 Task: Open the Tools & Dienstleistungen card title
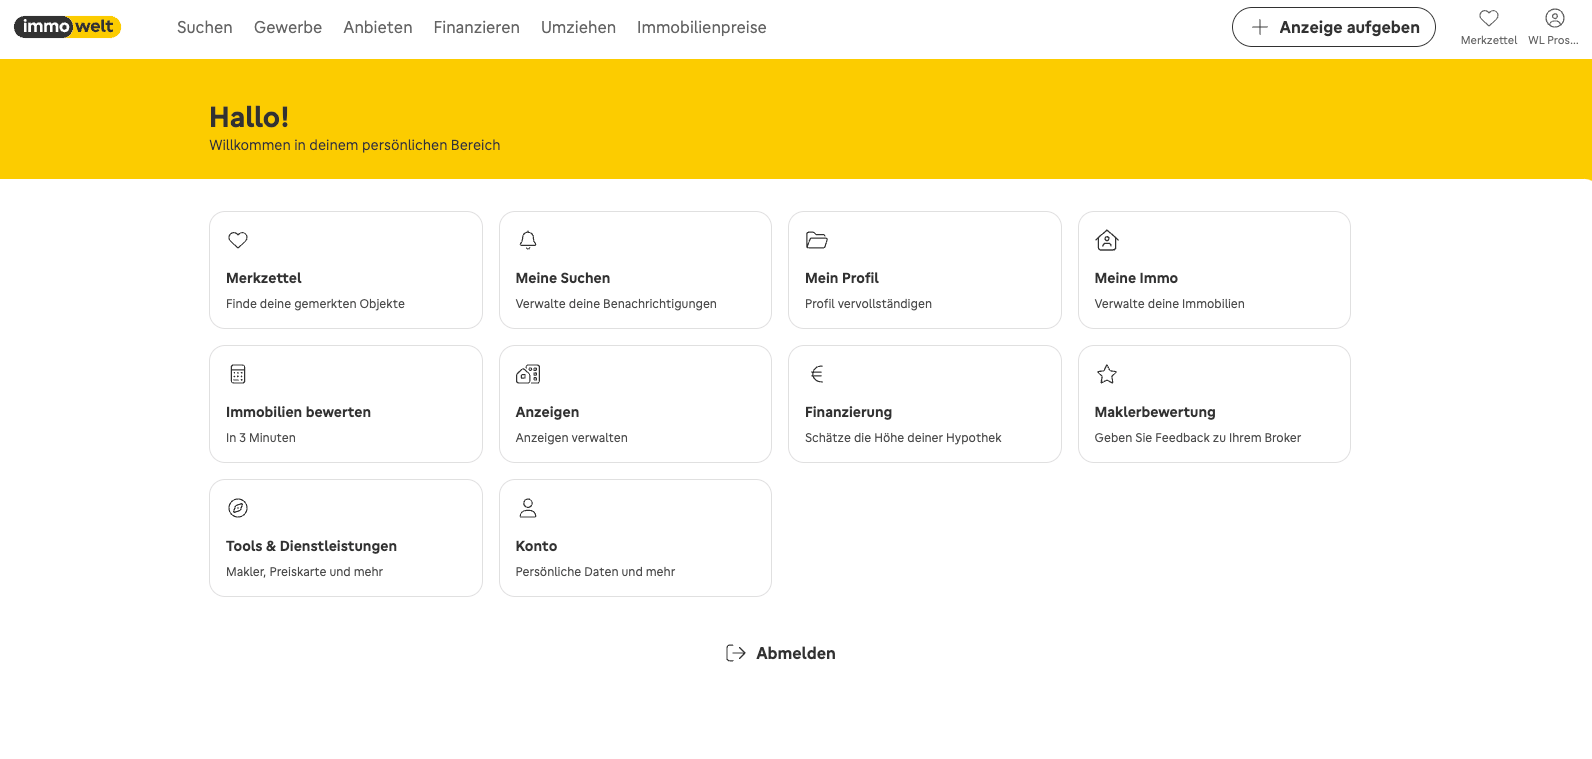(x=311, y=546)
